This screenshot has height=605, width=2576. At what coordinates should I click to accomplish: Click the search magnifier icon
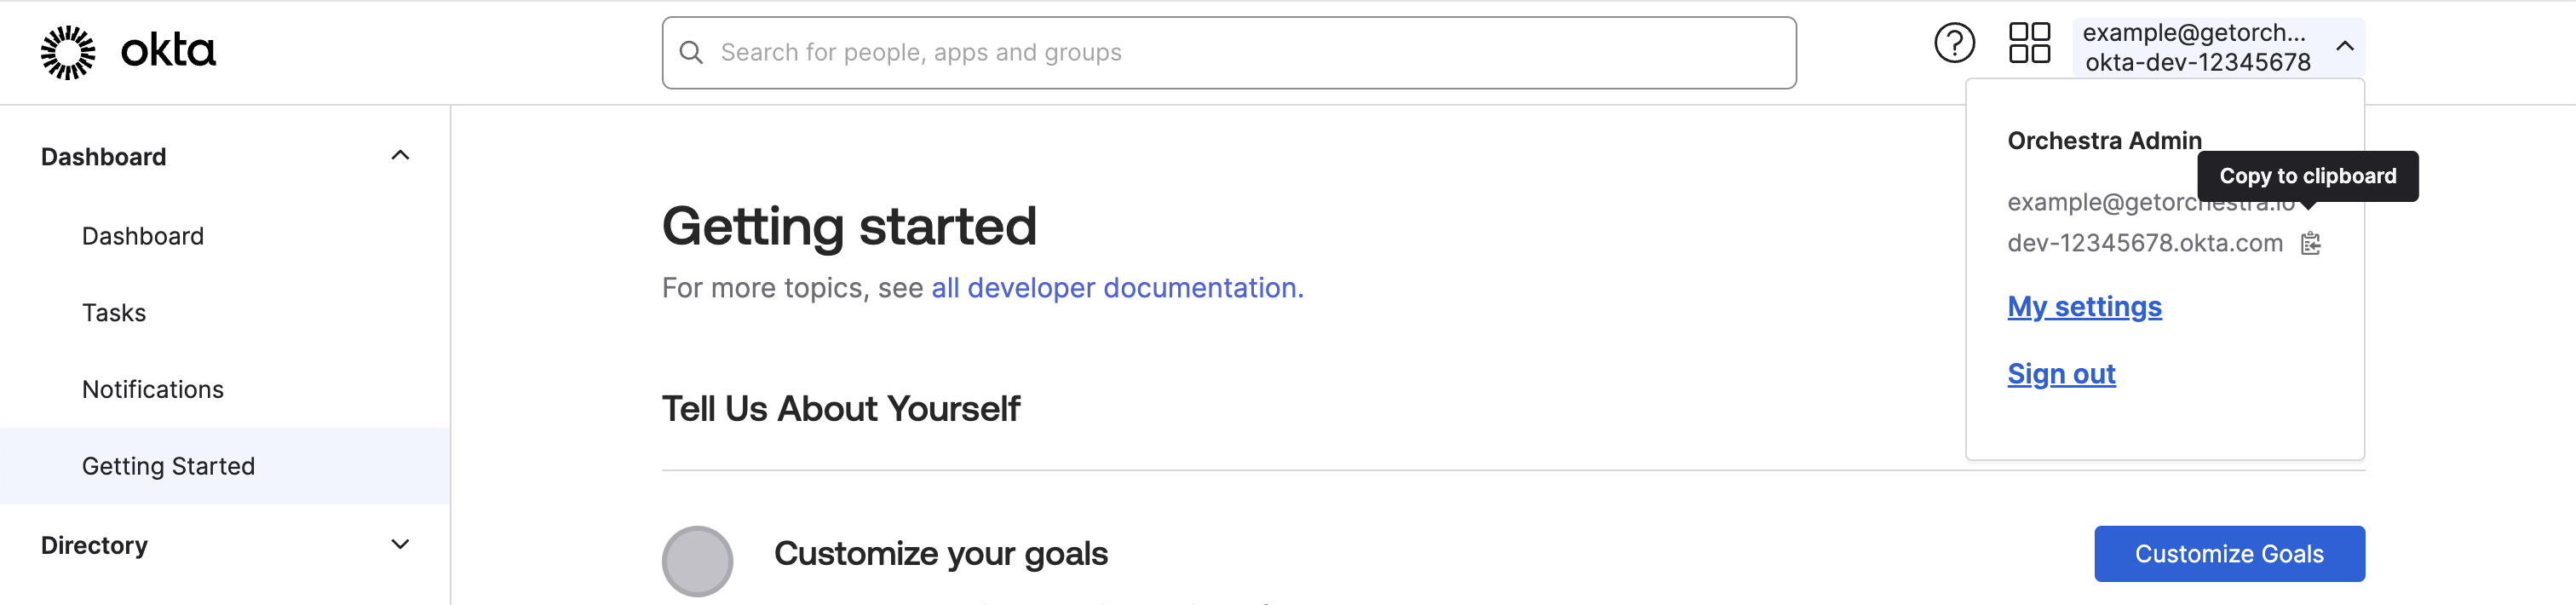coord(692,51)
